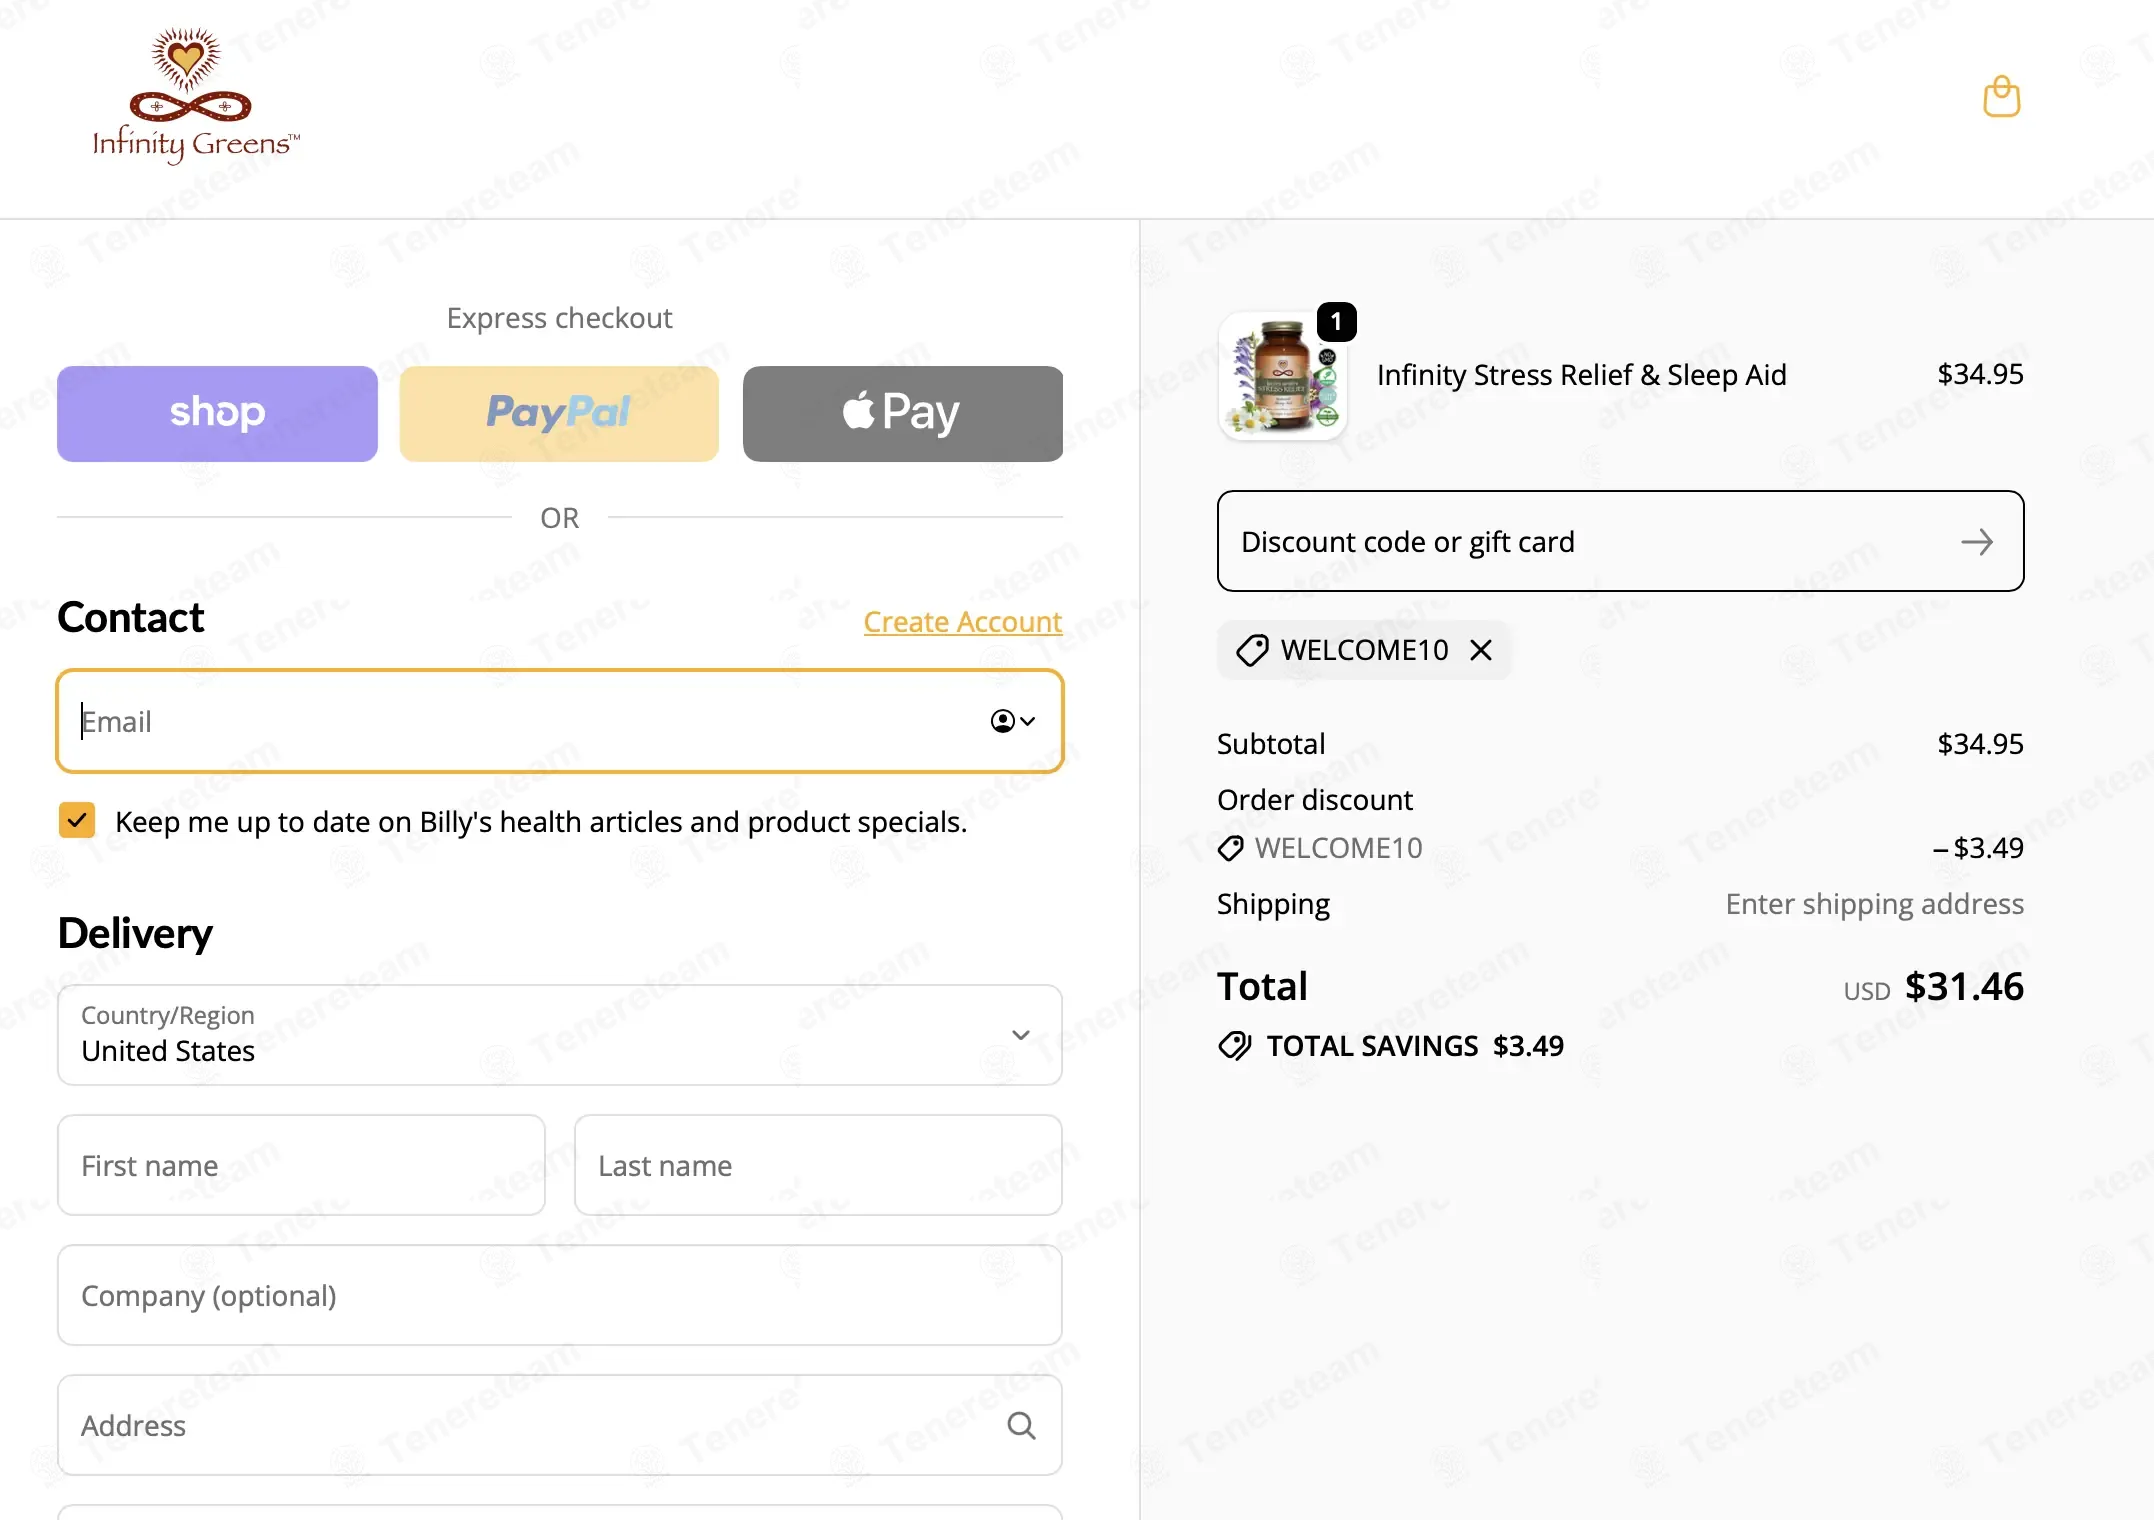2154x1520 pixels.
Task: Click the '–$3.49' order discount amount
Action: [x=1978, y=848]
